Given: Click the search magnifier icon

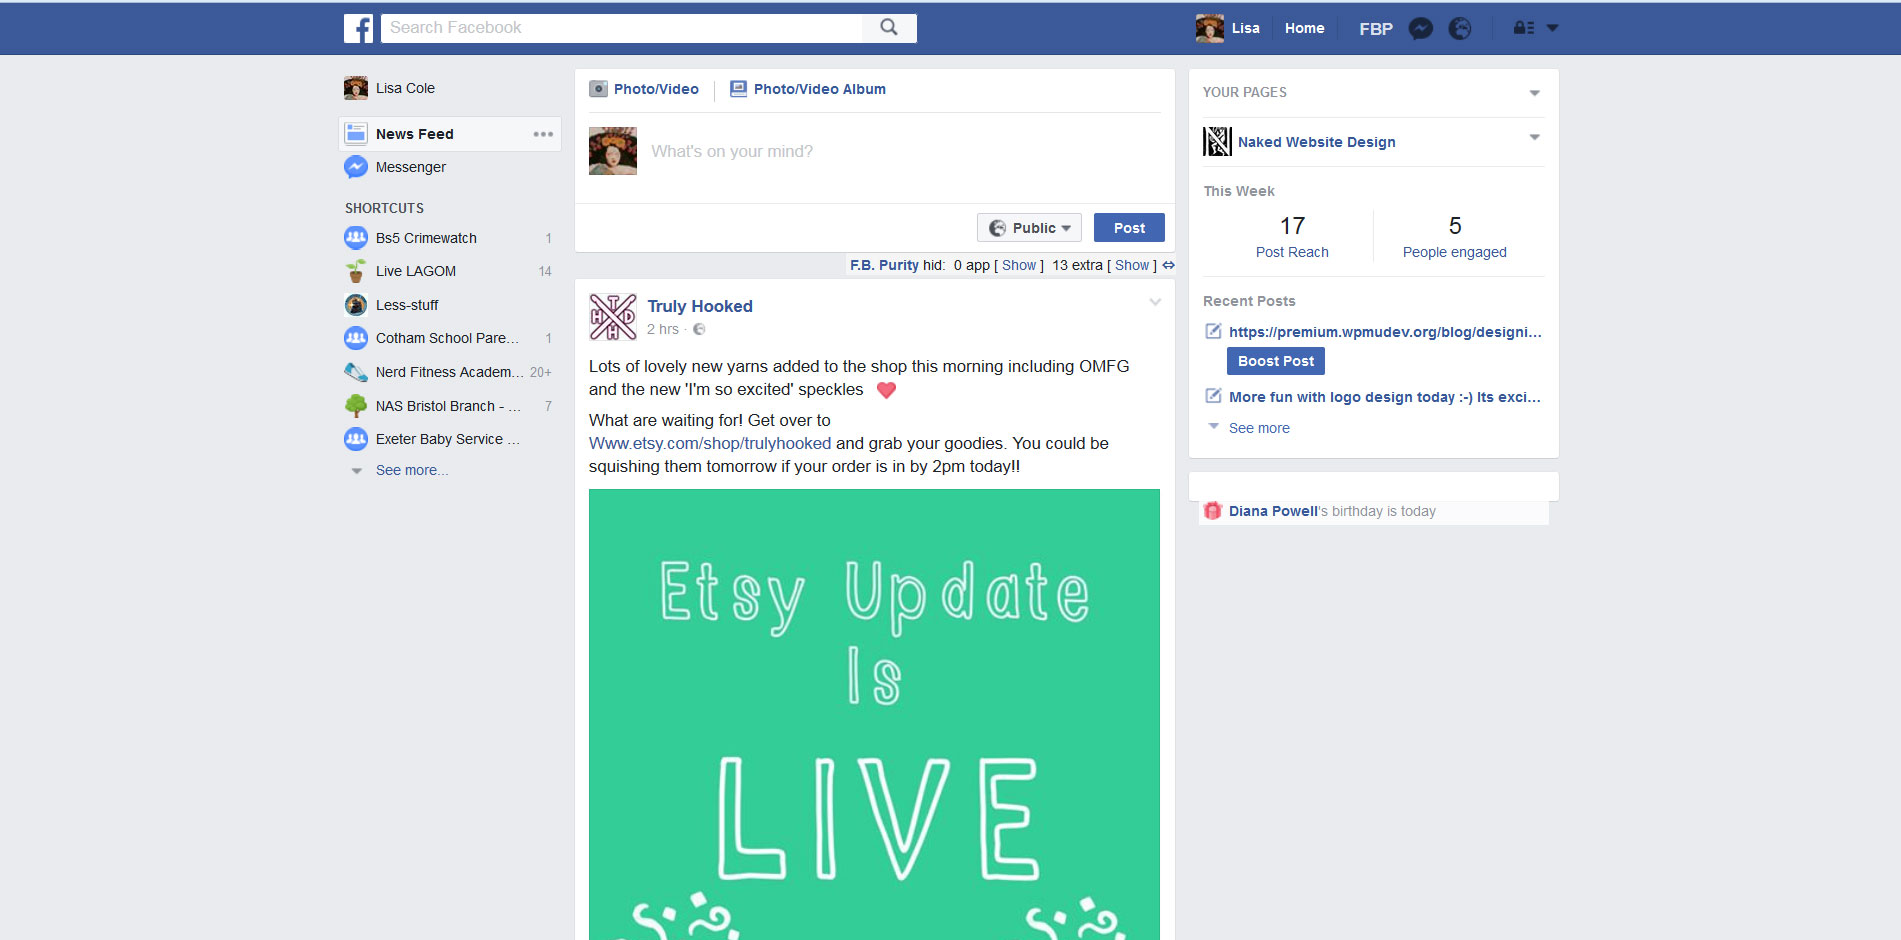Looking at the screenshot, I should [889, 28].
